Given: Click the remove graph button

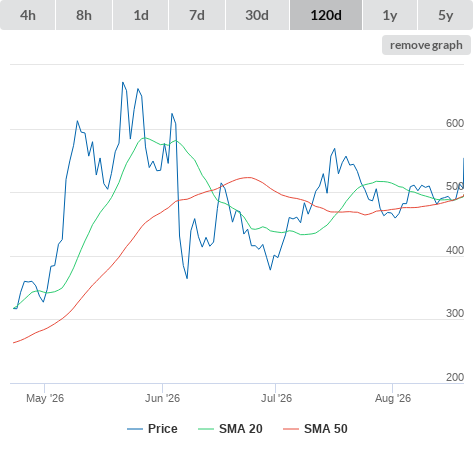Looking at the screenshot, I should pos(426,45).
